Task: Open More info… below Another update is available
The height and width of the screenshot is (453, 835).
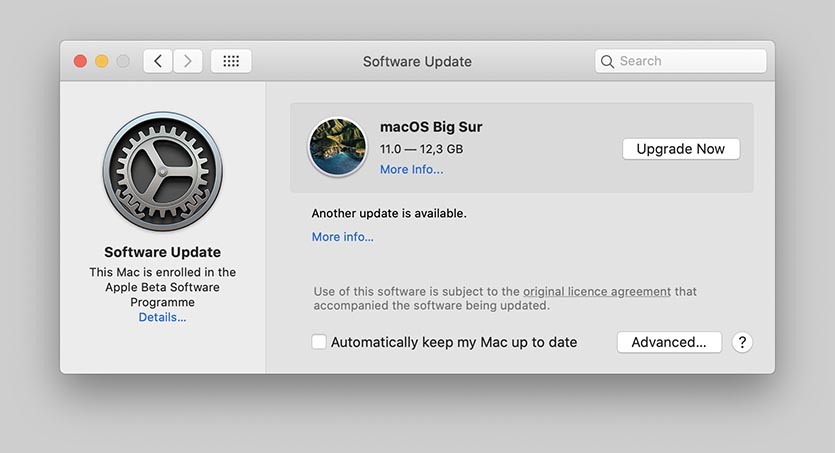Action: click(x=342, y=237)
